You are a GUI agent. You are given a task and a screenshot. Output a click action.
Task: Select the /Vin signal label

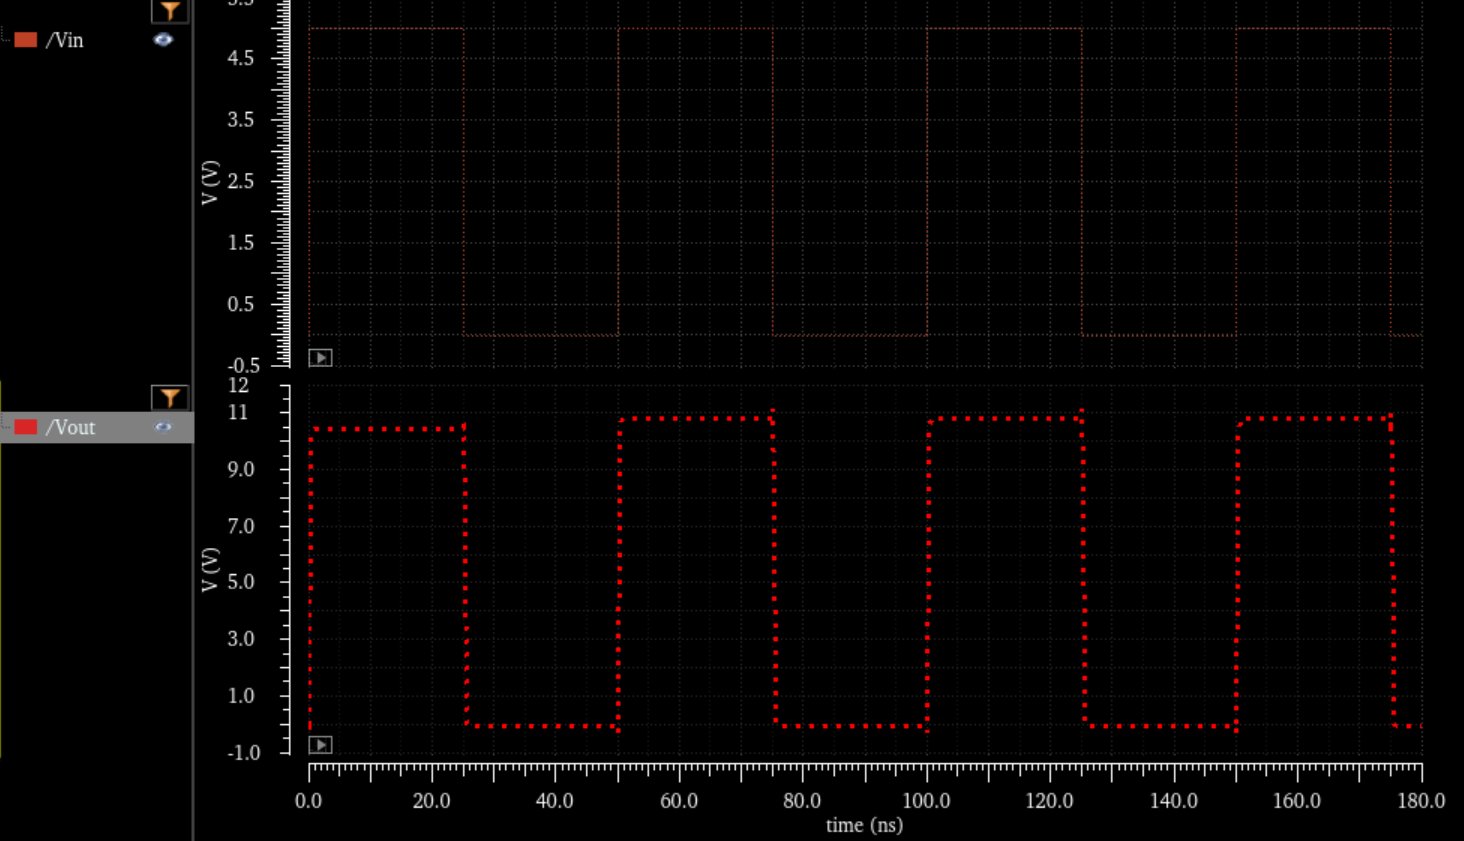(64, 40)
